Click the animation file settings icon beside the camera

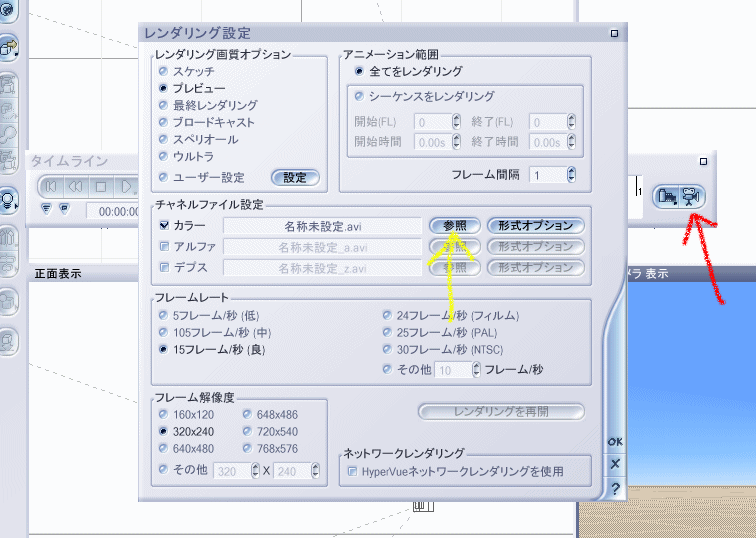tap(667, 197)
